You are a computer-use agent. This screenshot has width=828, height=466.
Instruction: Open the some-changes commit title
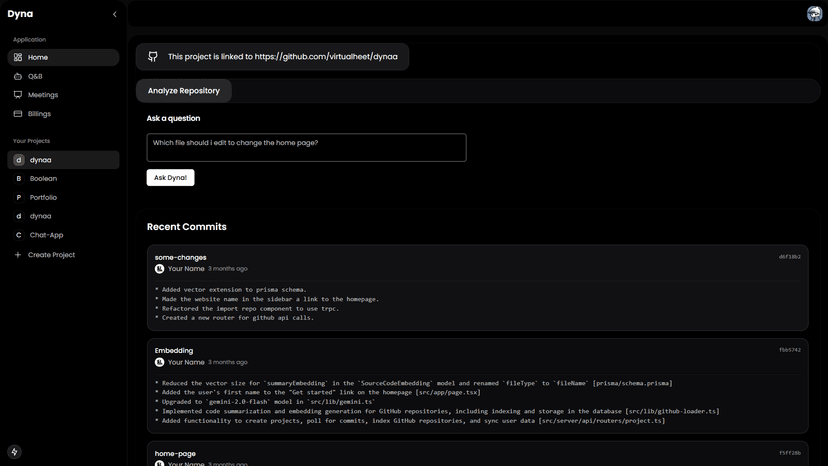point(181,257)
